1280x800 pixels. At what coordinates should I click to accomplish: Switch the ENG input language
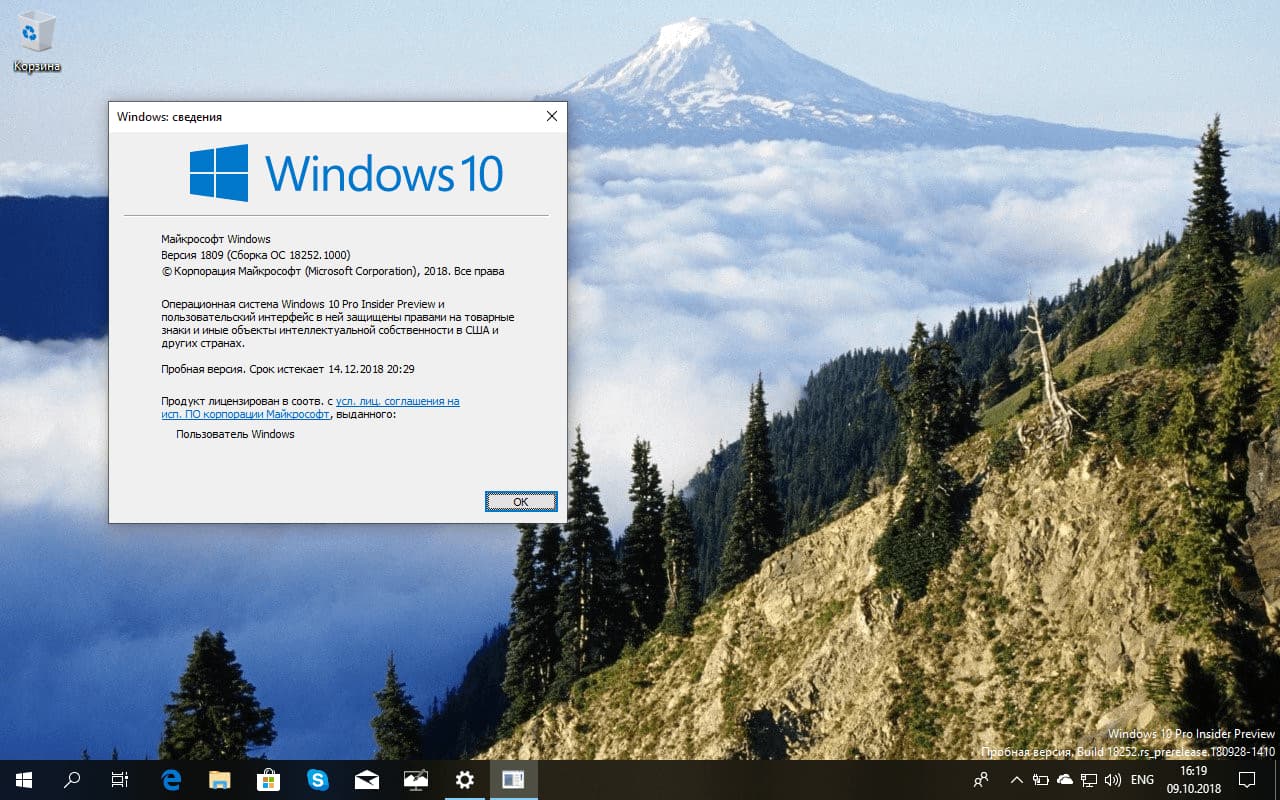pos(1142,780)
